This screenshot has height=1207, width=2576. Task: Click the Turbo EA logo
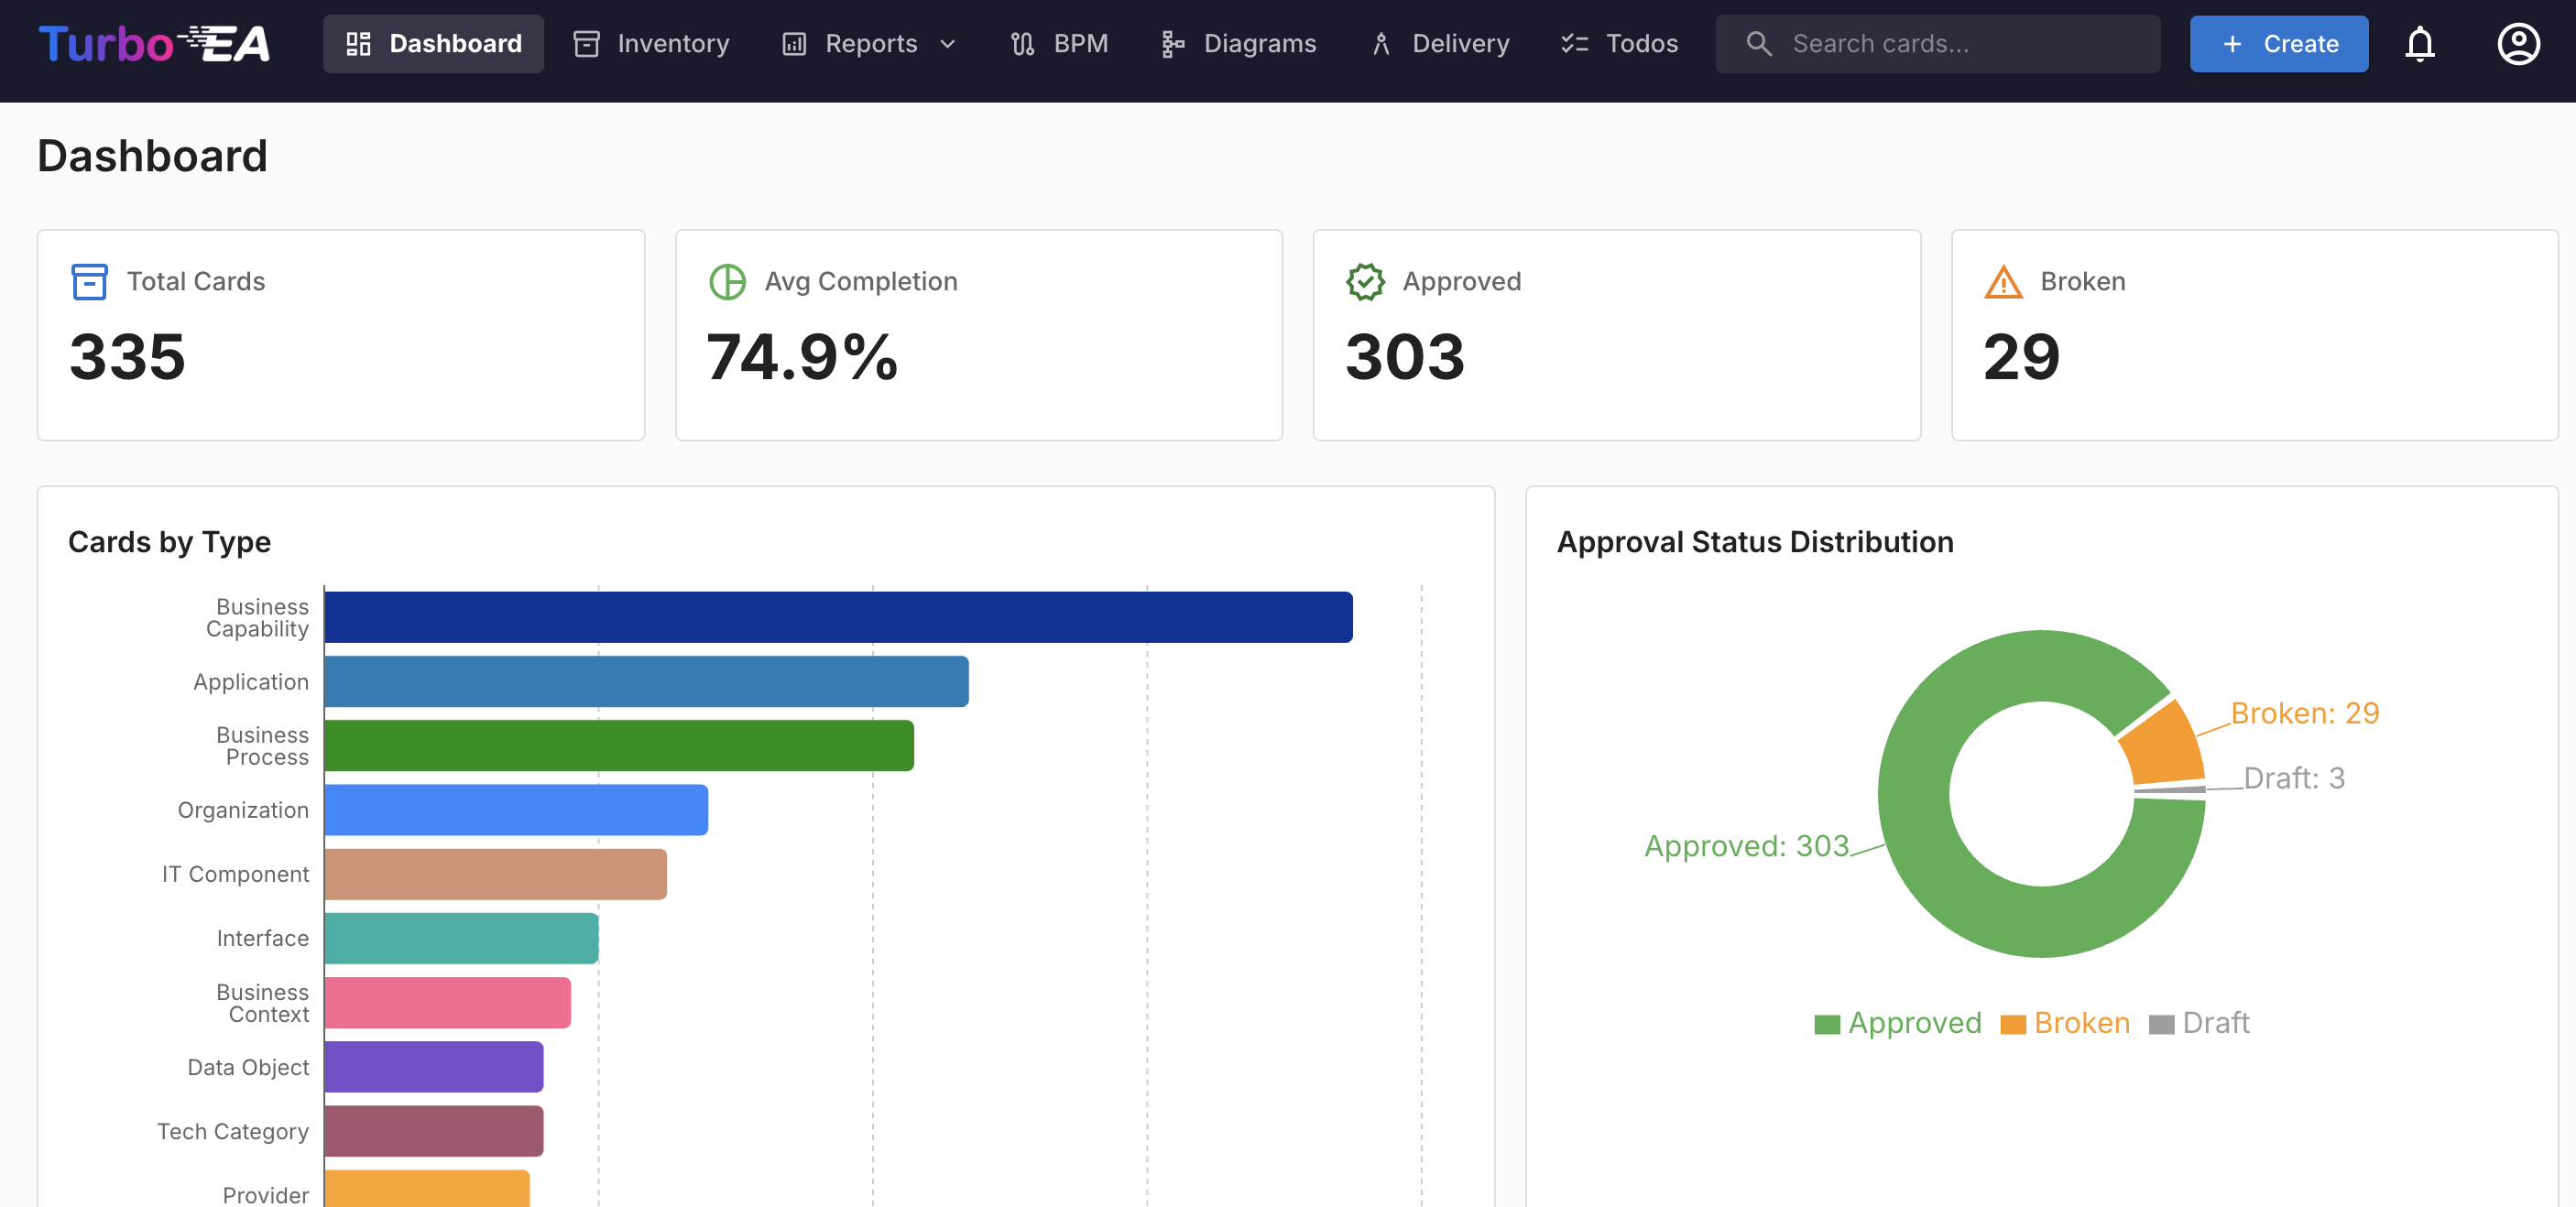click(155, 43)
